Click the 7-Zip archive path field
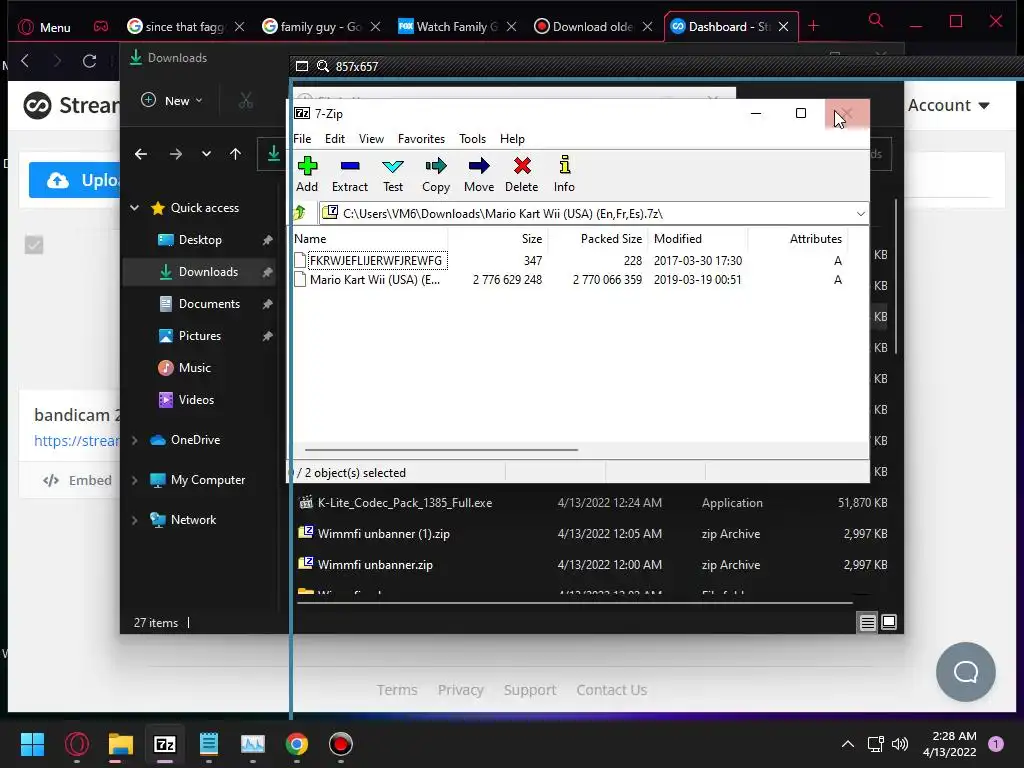Screen dimensions: 1024x768 (593, 214)
